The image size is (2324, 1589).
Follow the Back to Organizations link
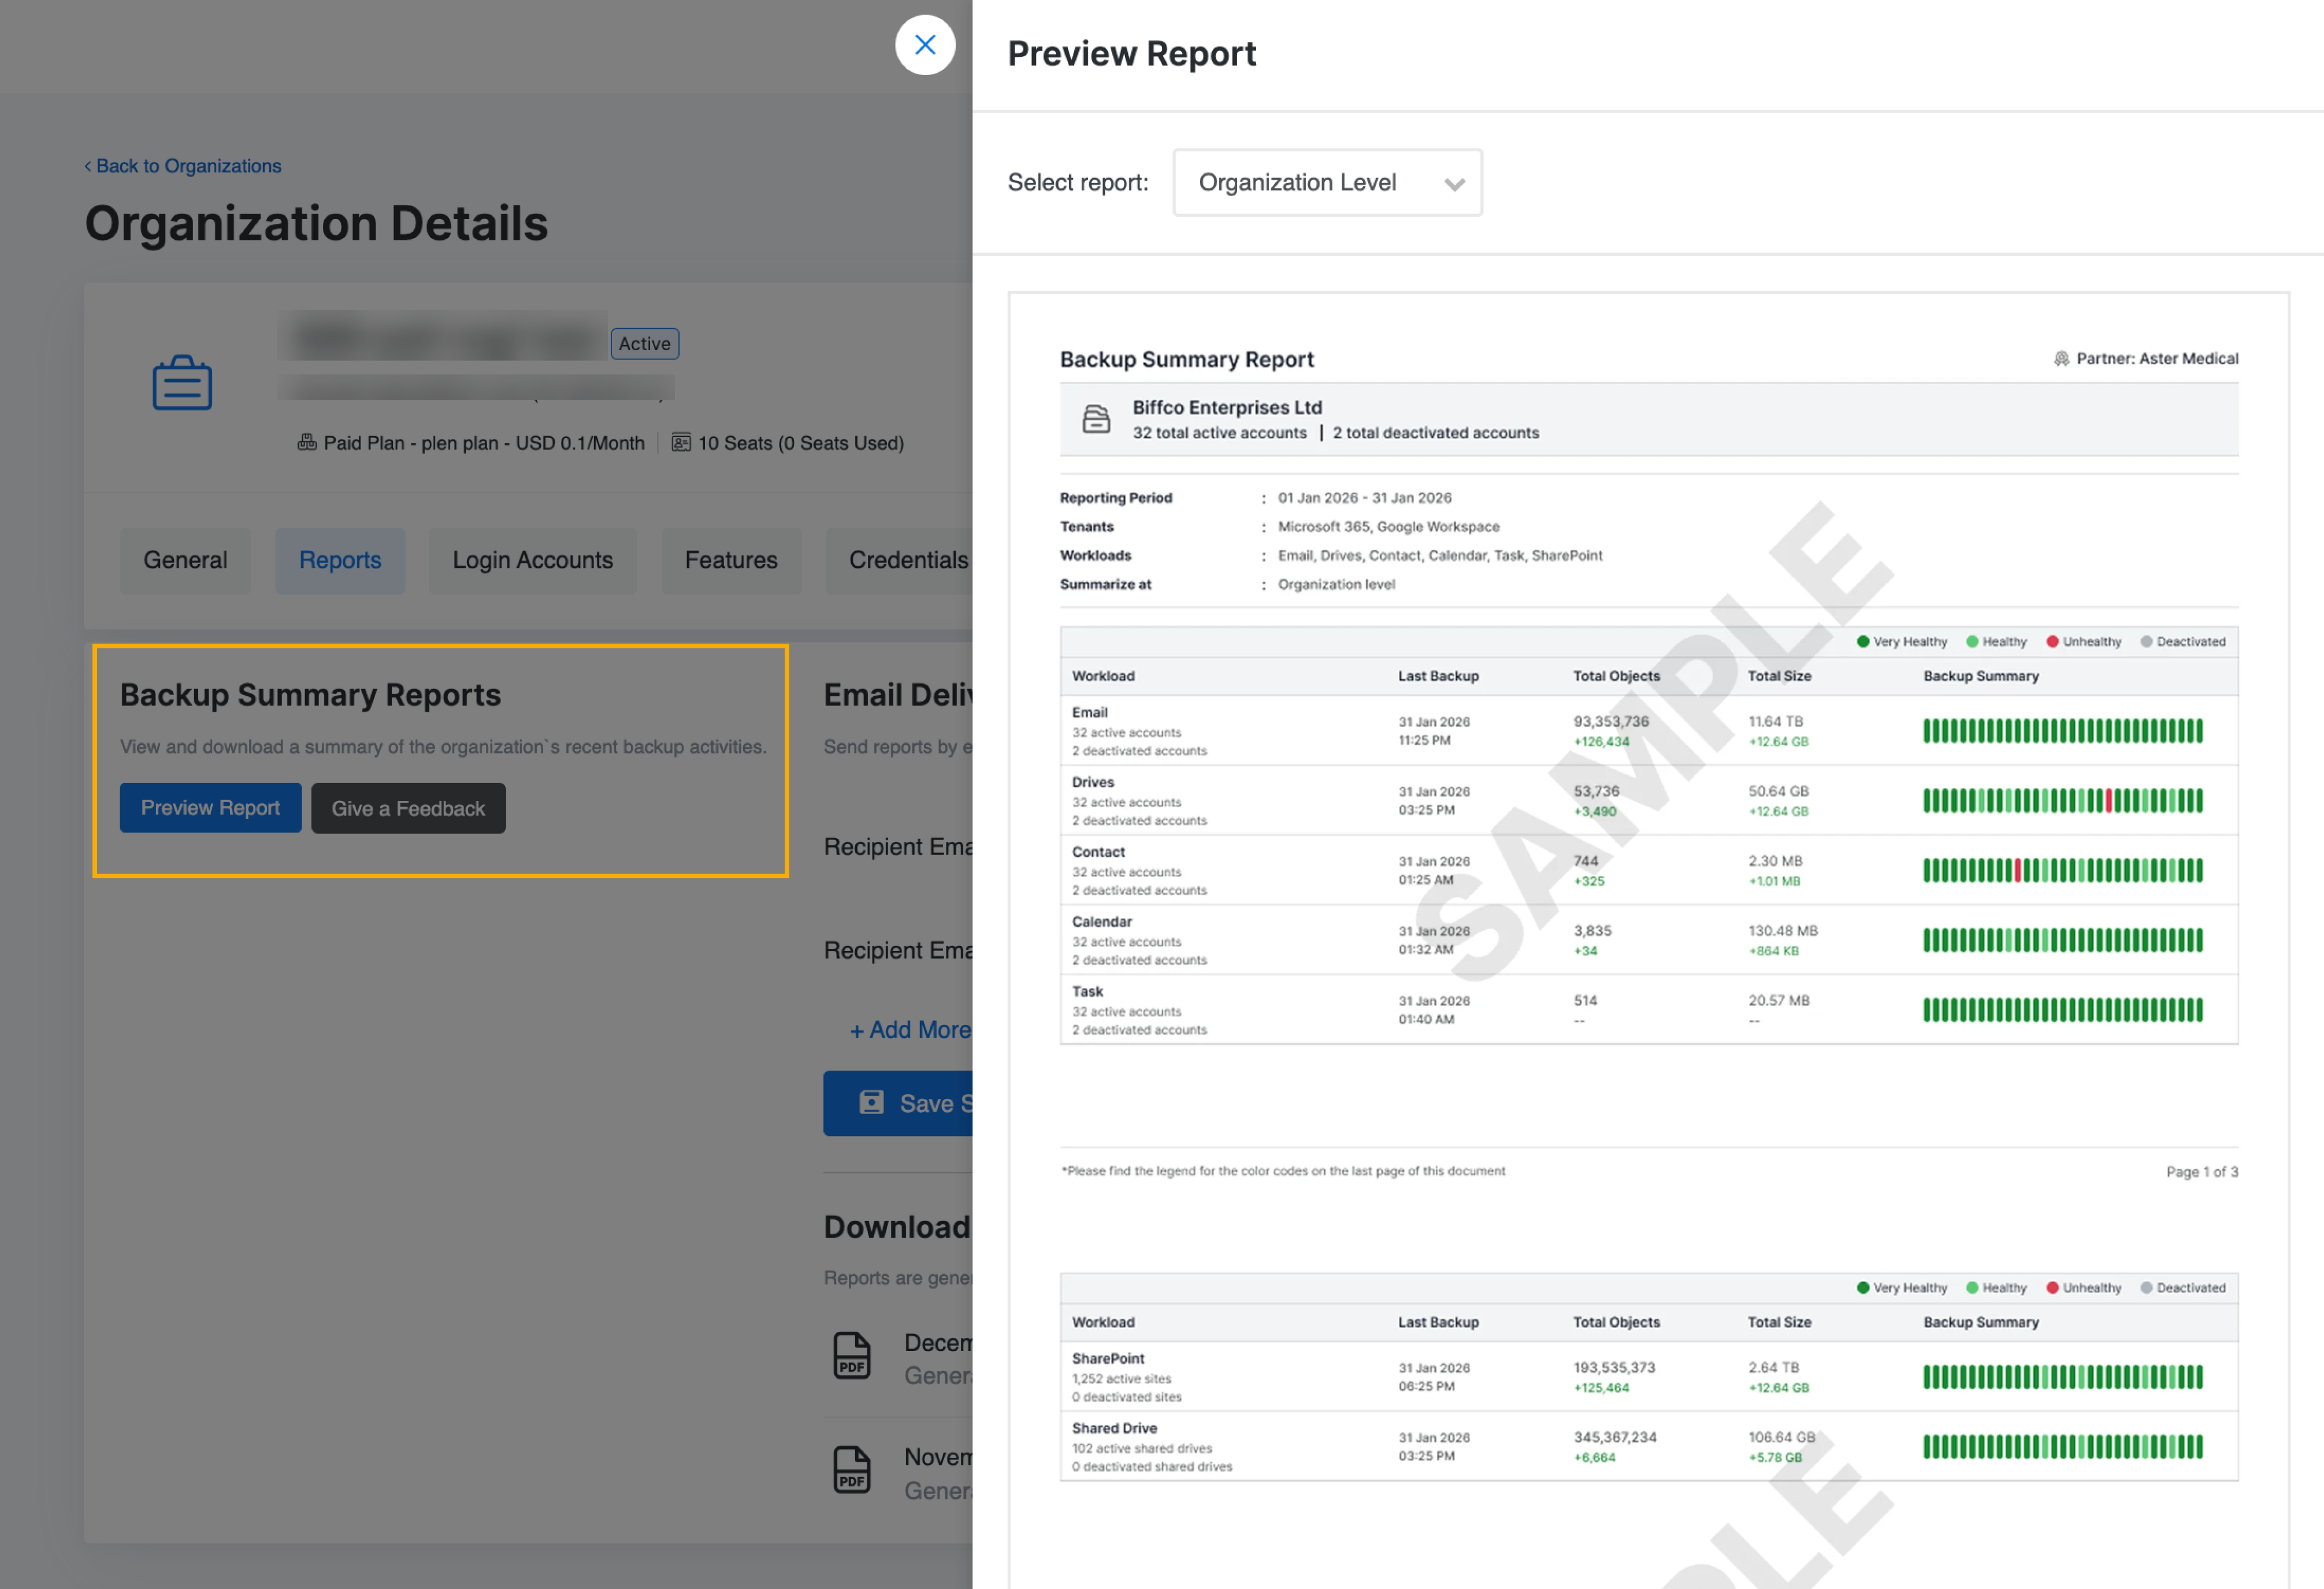(x=183, y=166)
